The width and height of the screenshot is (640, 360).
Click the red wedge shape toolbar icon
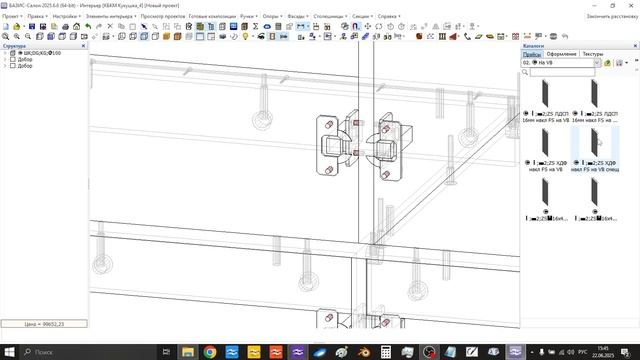coord(453,37)
